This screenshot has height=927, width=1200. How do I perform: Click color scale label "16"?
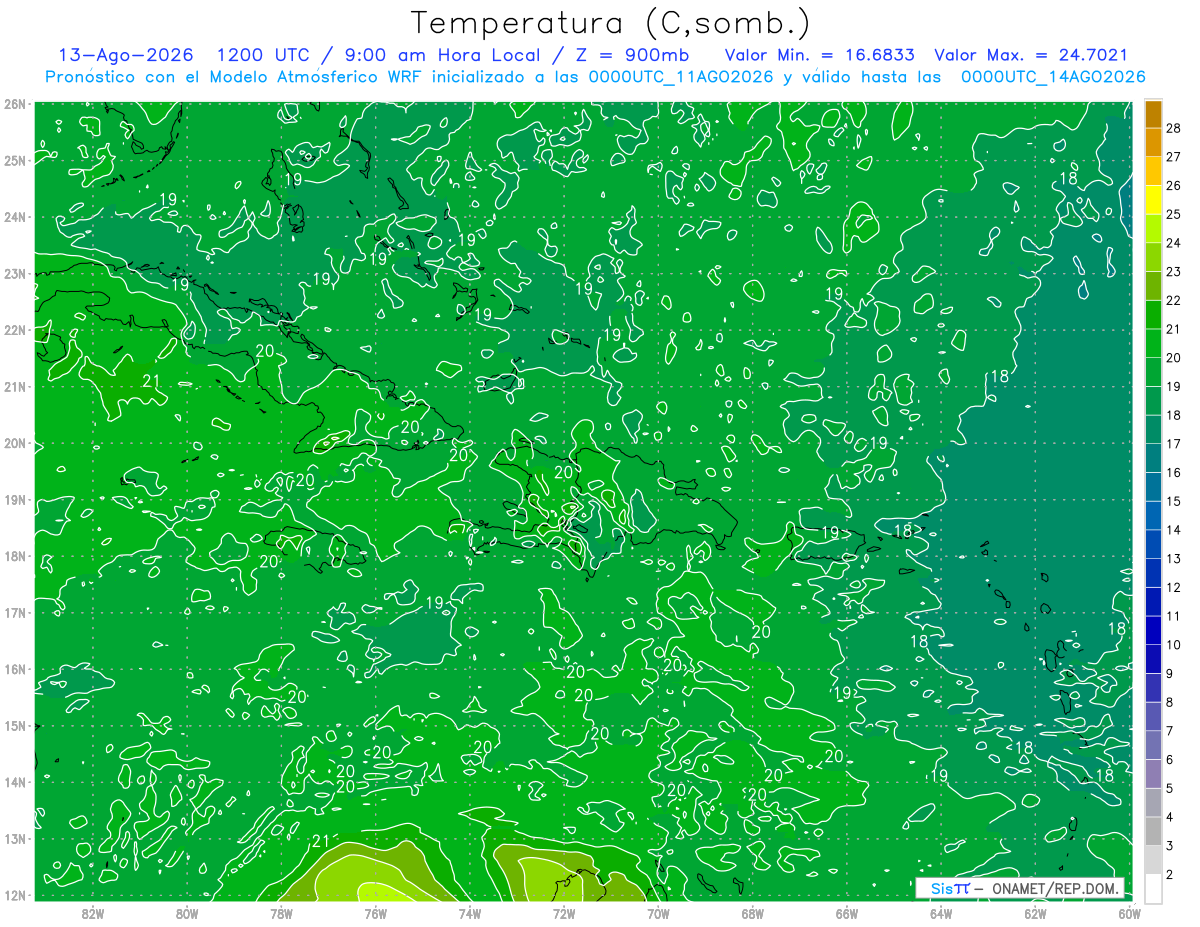(x=1174, y=472)
